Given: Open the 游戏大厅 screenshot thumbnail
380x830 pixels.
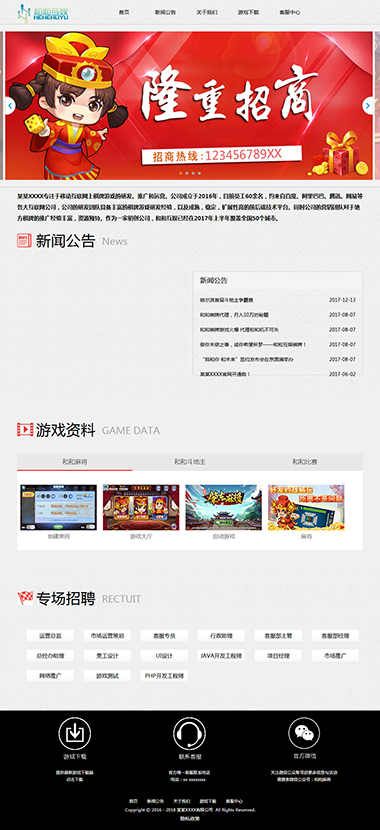Looking at the screenshot, I should point(141,508).
